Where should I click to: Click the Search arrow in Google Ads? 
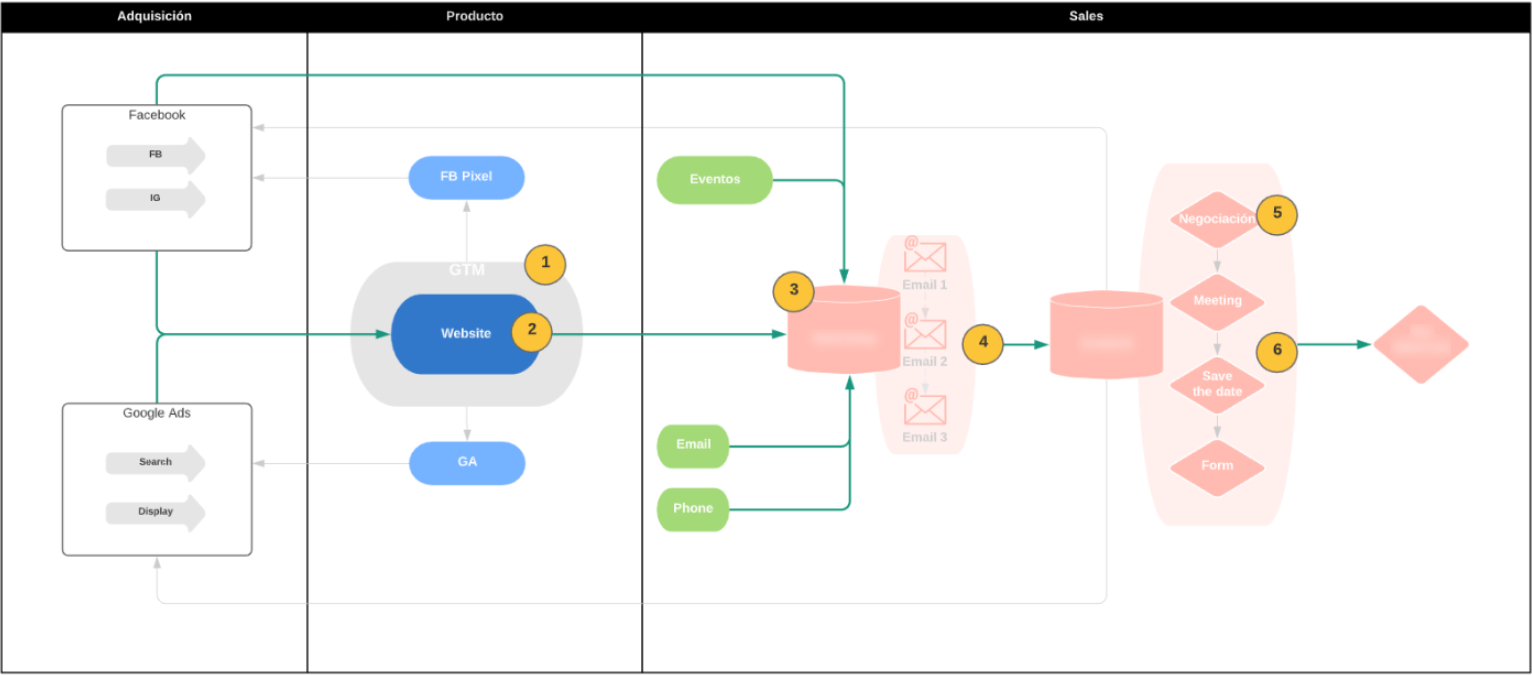tap(155, 463)
